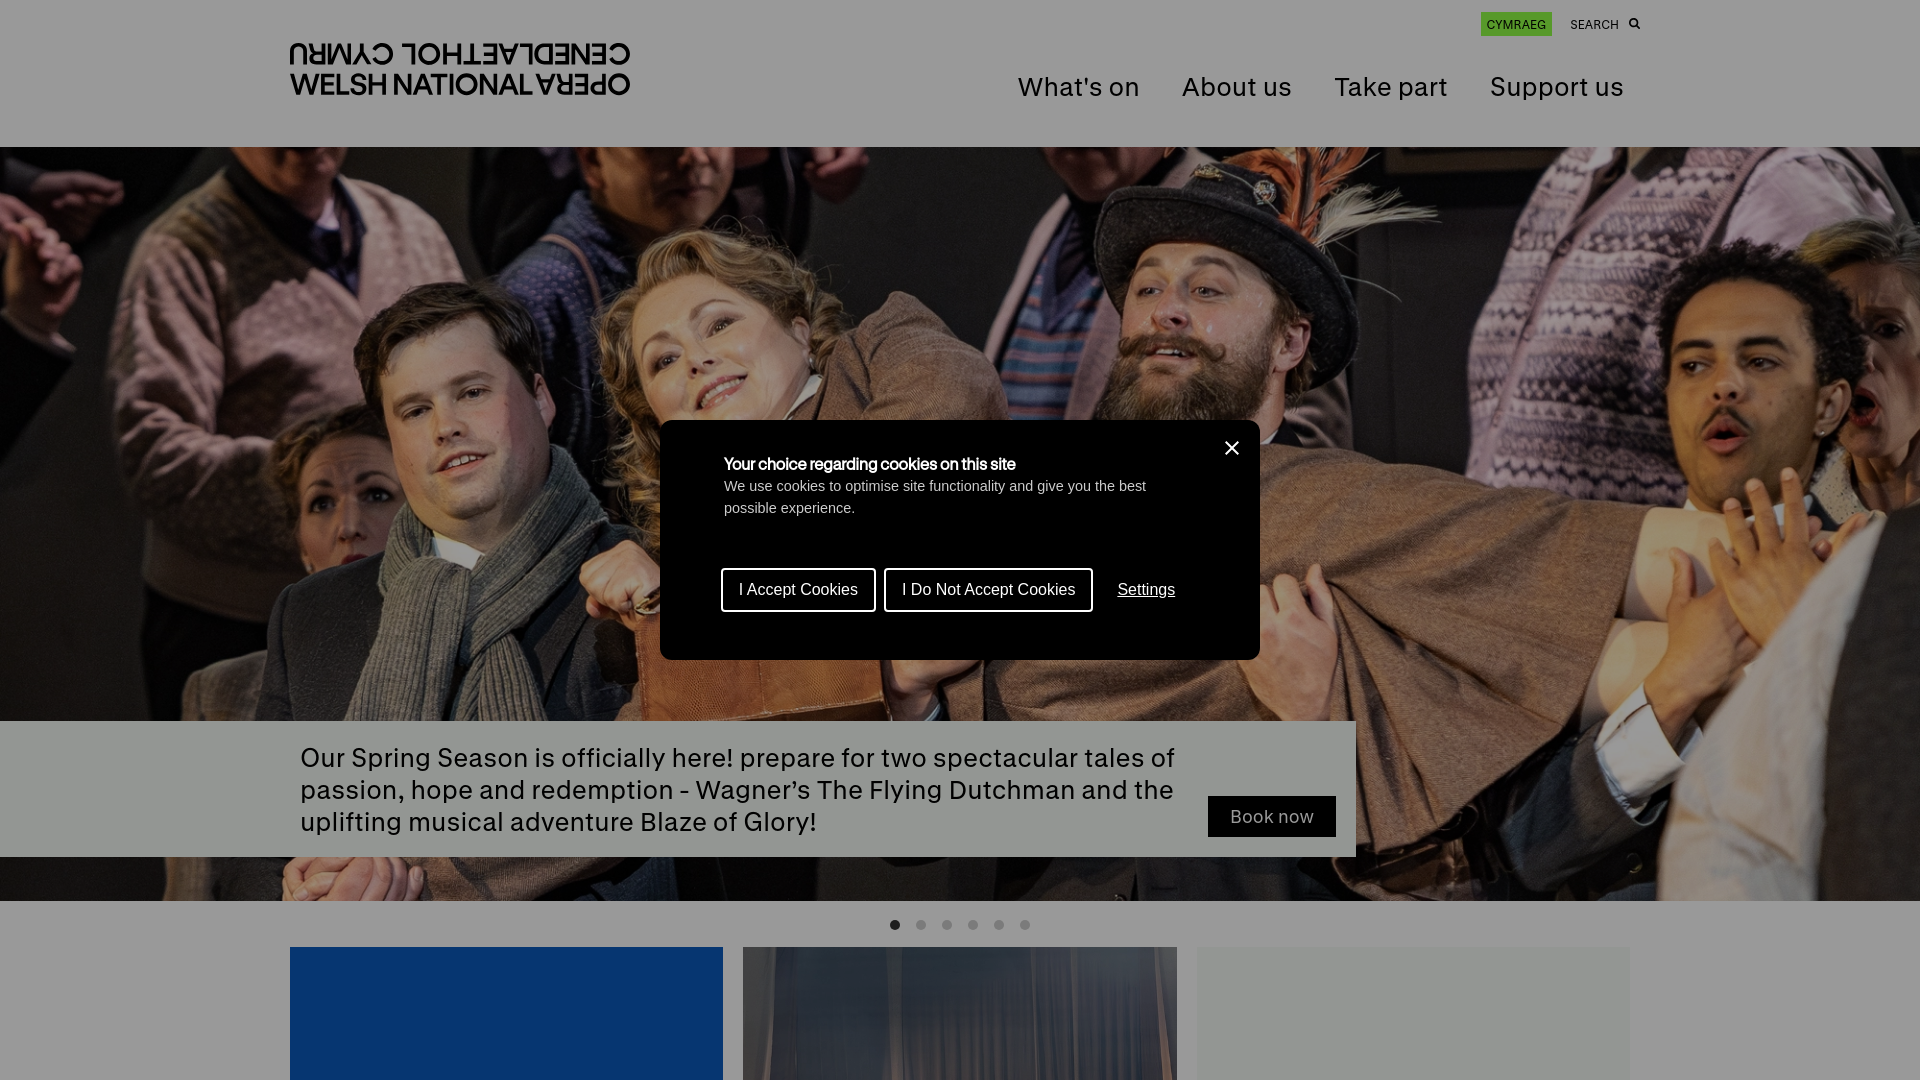Select sixth carousel slide dot
The height and width of the screenshot is (1080, 1920).
tap(1025, 925)
